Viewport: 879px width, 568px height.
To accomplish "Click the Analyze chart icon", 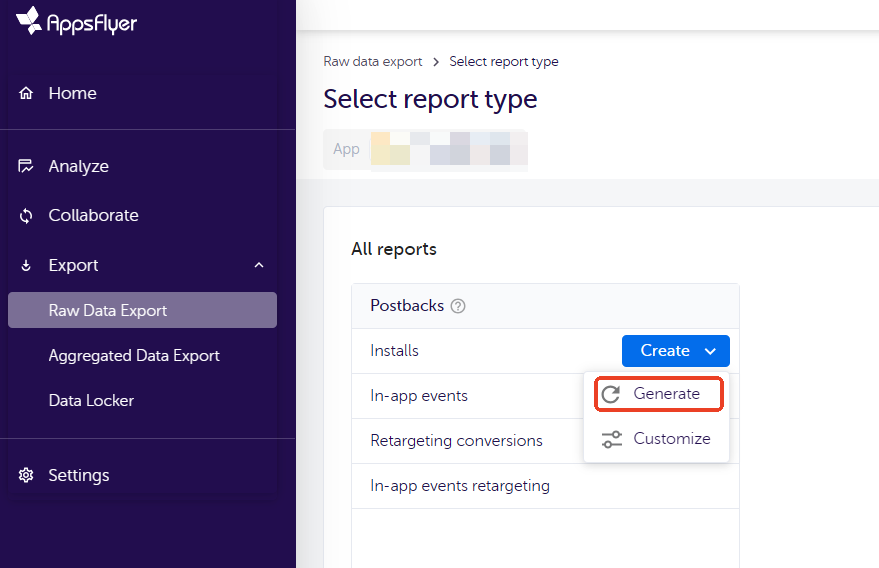I will click(x=26, y=166).
